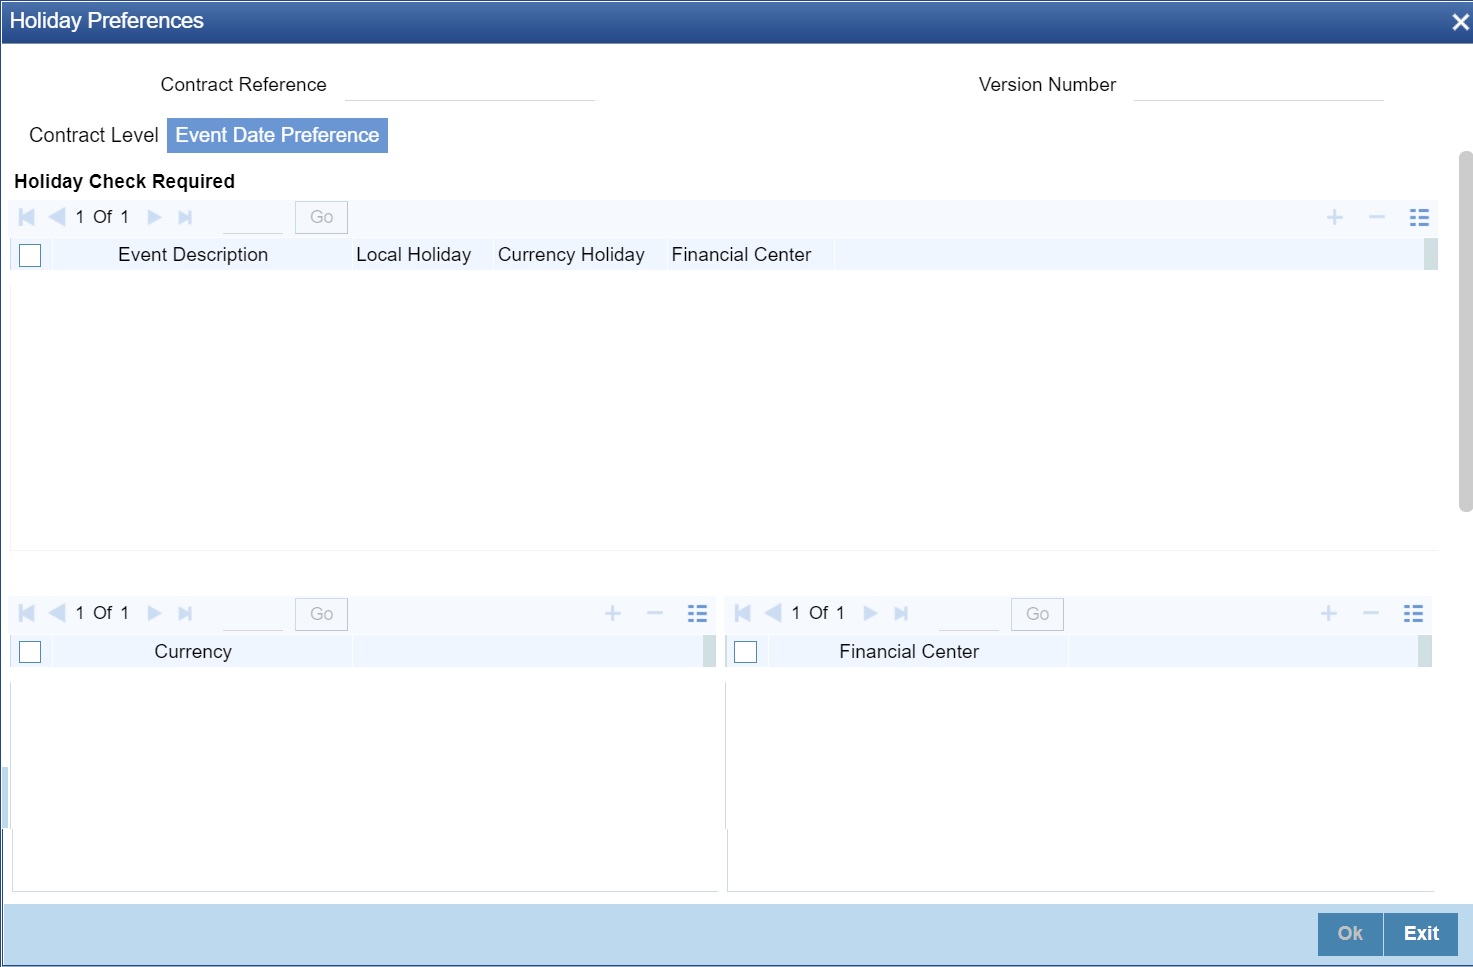This screenshot has width=1473, height=967.
Task: Click Go in Holiday Check Required grid
Action: coord(321,217)
